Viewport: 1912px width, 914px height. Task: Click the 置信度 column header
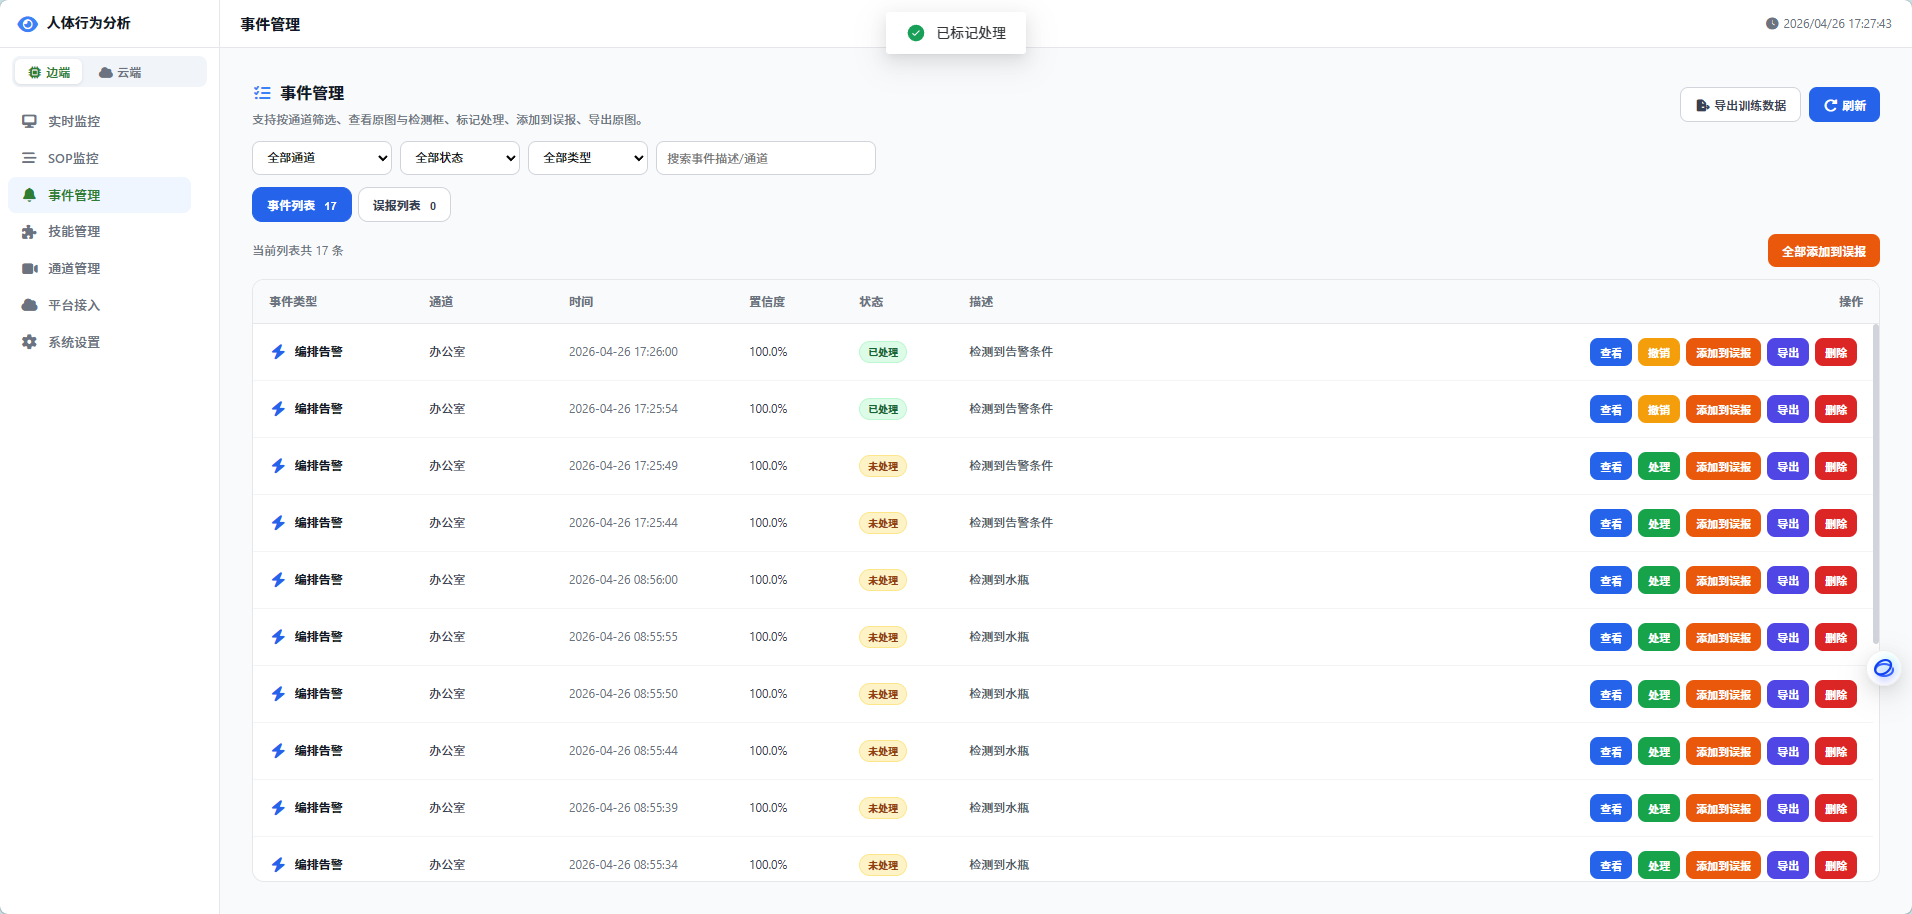(x=767, y=301)
